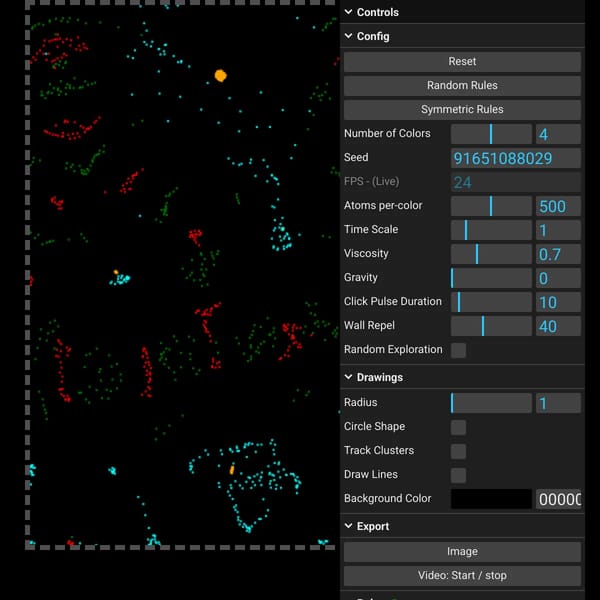Open the Background Color swatch
The width and height of the screenshot is (600, 600).
coord(491,499)
